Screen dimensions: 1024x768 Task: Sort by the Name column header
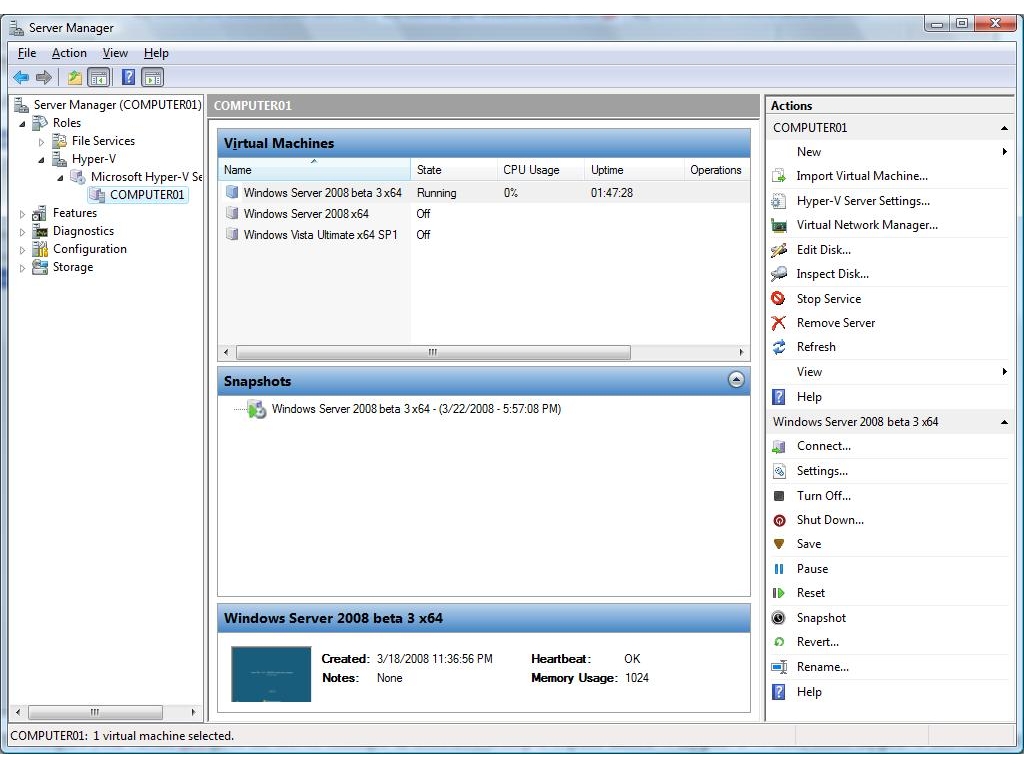click(314, 170)
